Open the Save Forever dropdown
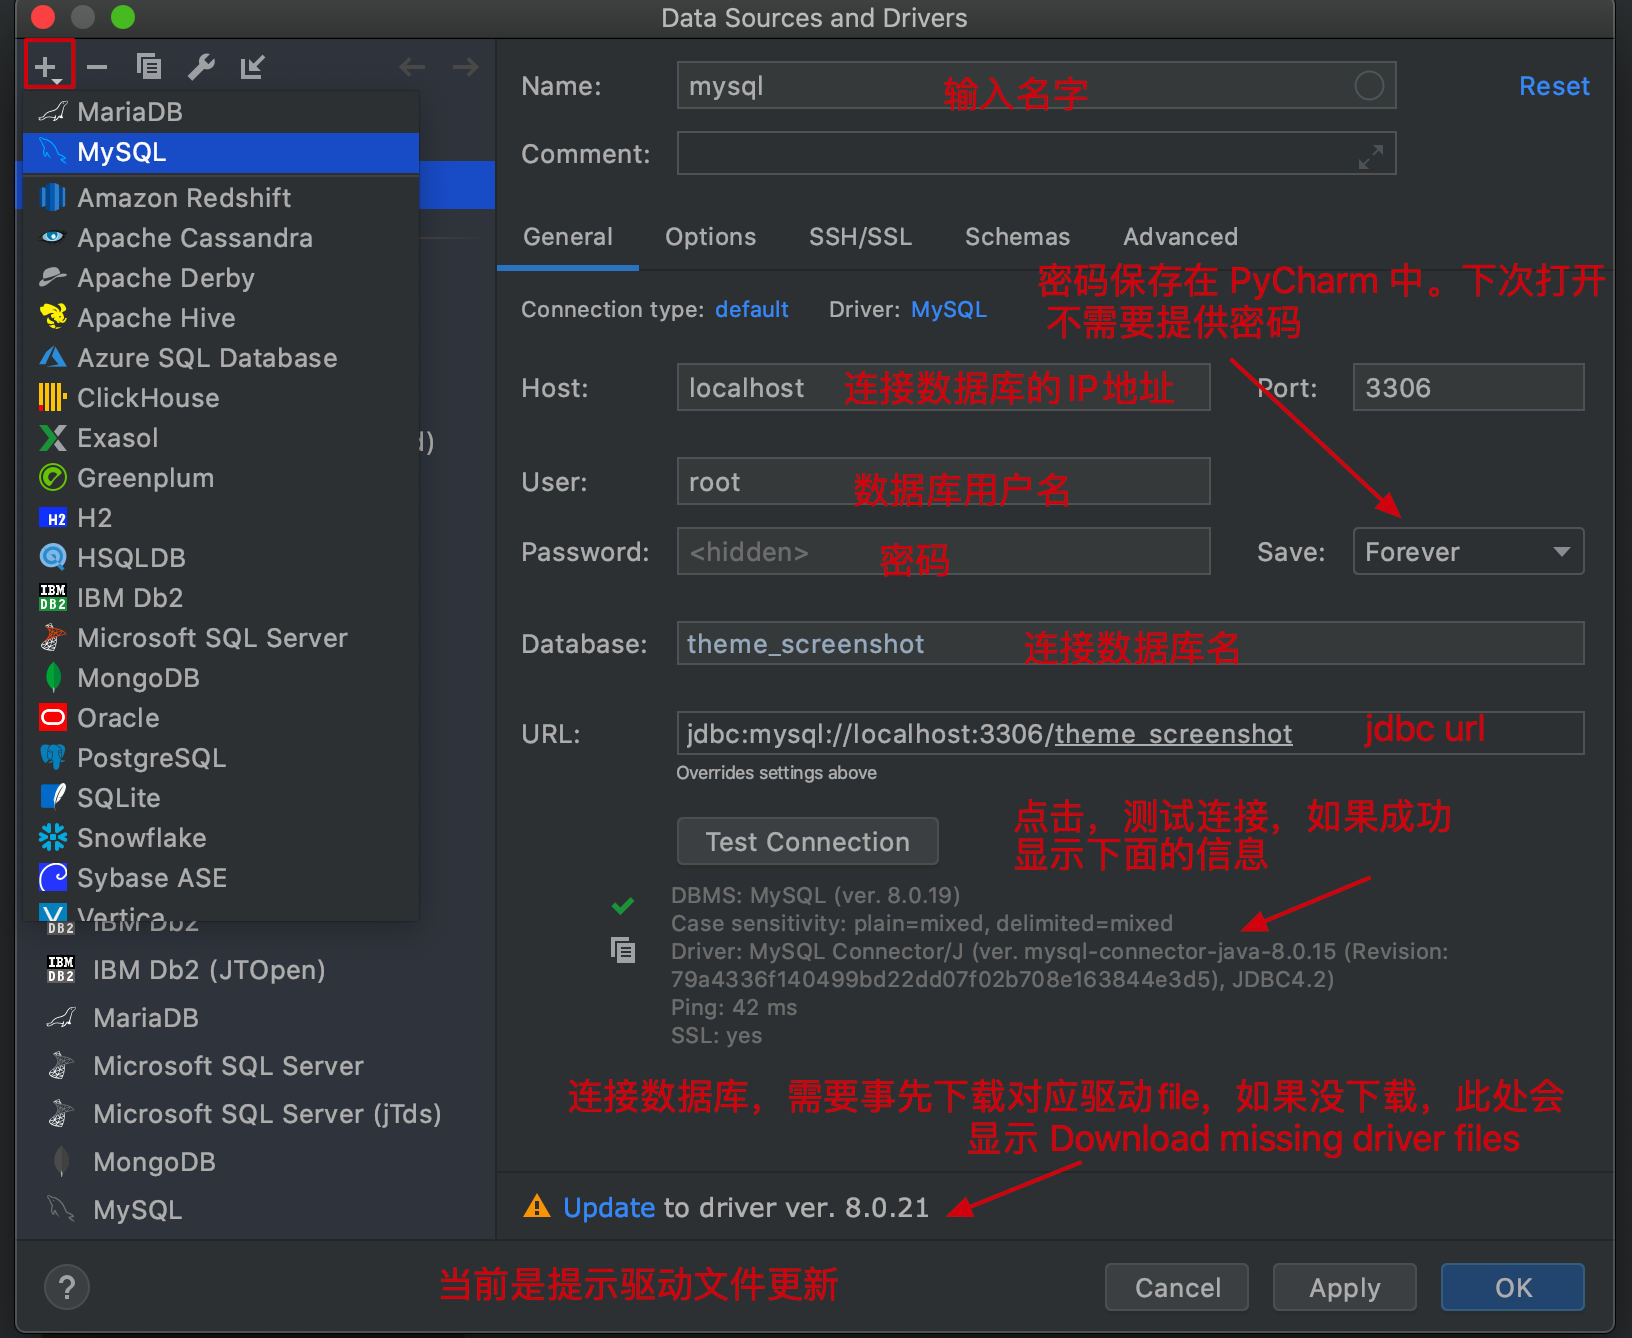The height and width of the screenshot is (1338, 1632). pos(1468,552)
